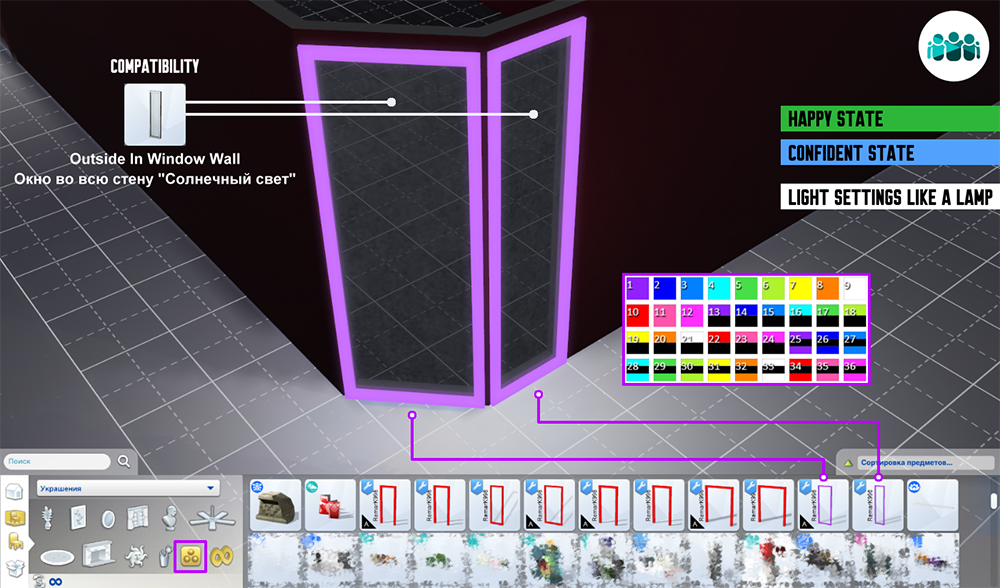The width and height of the screenshot is (1000, 588).
Task: Select the bust sculpture decoration category
Action: [170, 518]
